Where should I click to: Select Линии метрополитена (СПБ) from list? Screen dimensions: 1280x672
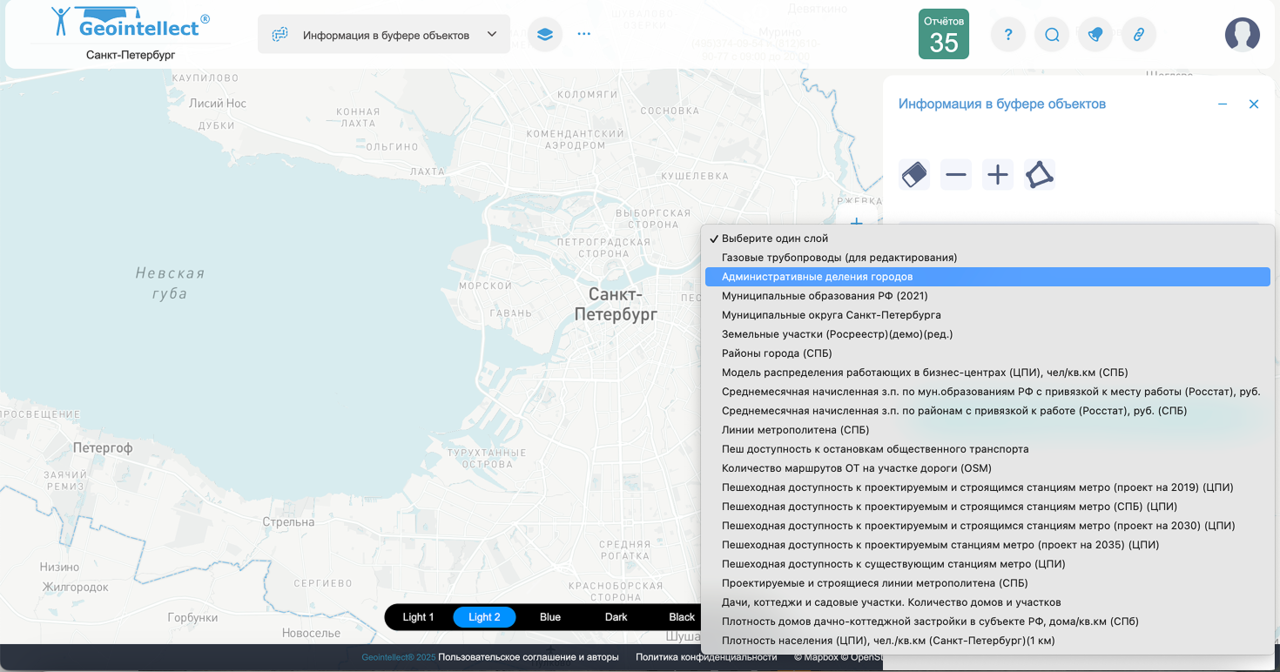coord(795,430)
